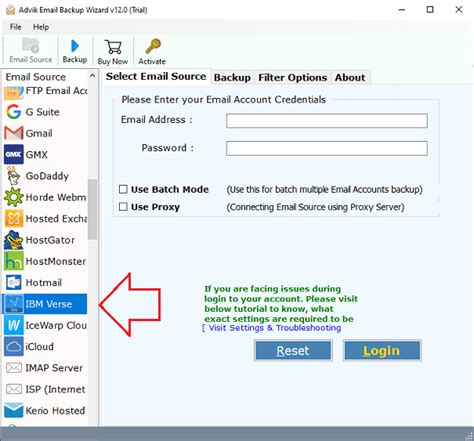
Task: Select the Gmail text entry
Action: coord(39,133)
